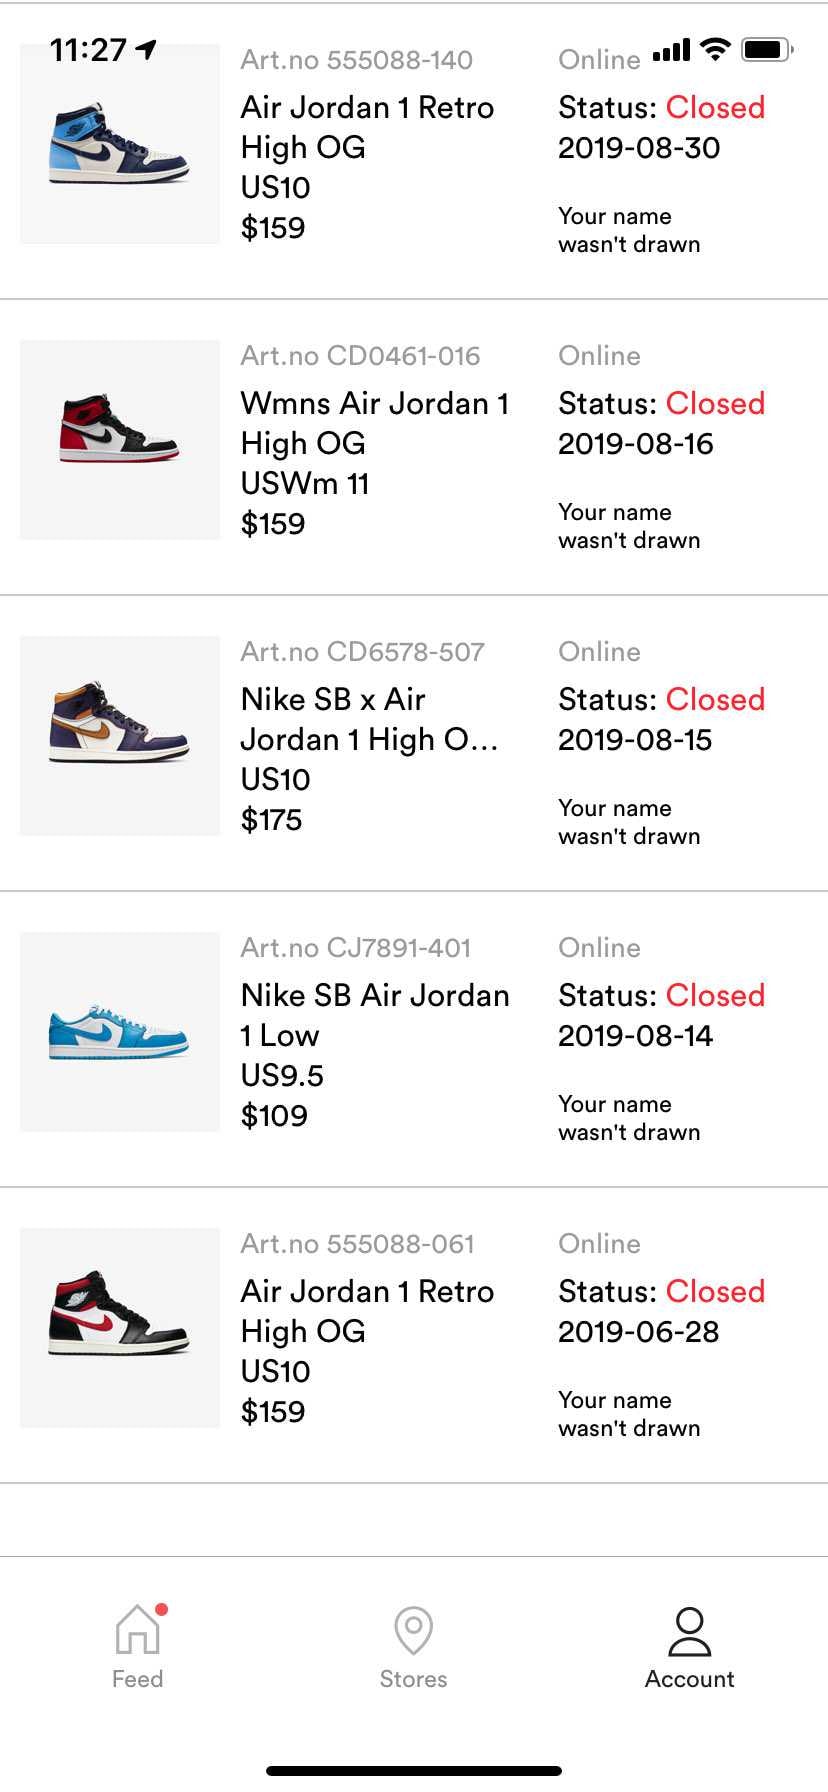This screenshot has width=828, height=1792.
Task: Switch to the Stores tab label
Action: coord(413,1679)
